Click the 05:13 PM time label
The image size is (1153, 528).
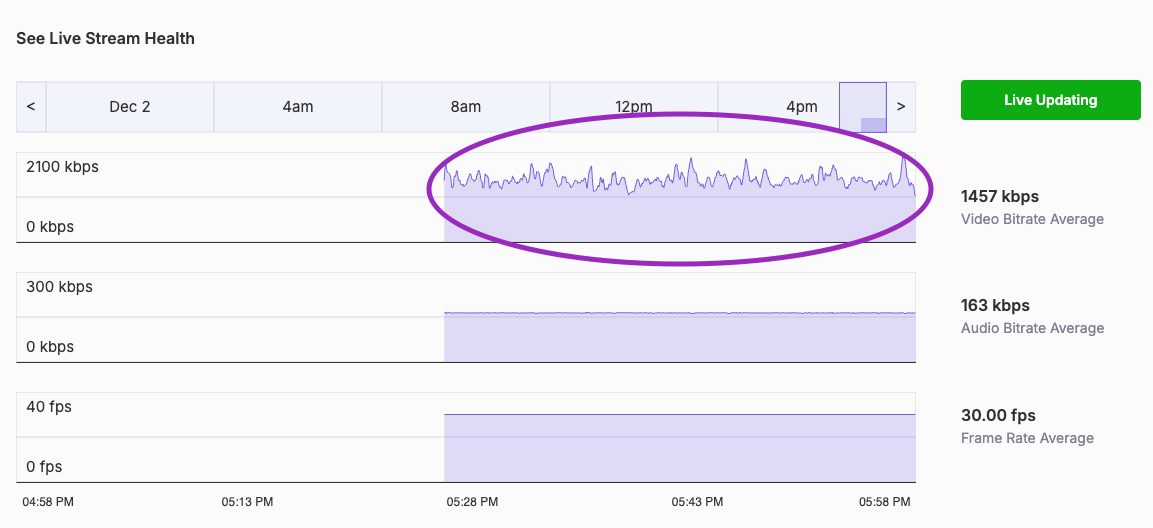tap(248, 502)
